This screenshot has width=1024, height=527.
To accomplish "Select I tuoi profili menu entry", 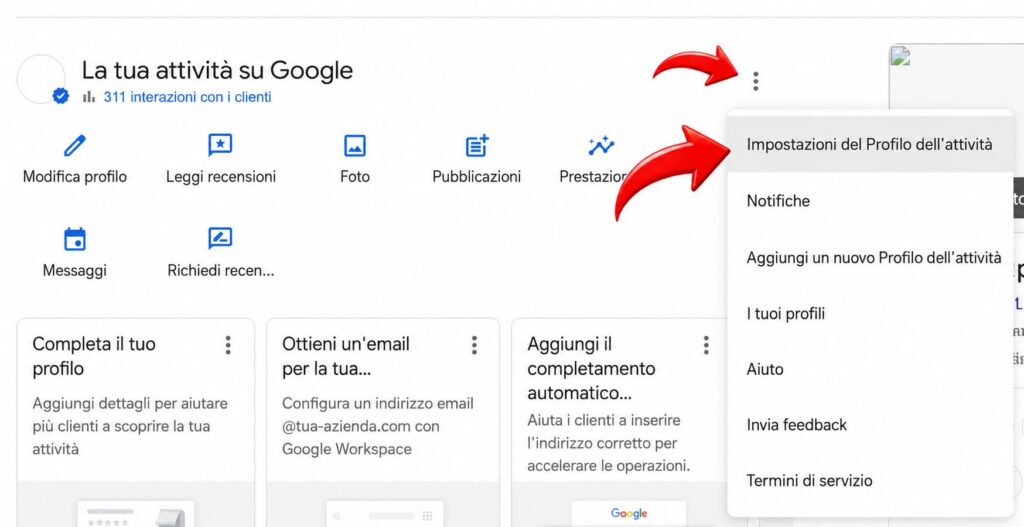I will [x=870, y=313].
